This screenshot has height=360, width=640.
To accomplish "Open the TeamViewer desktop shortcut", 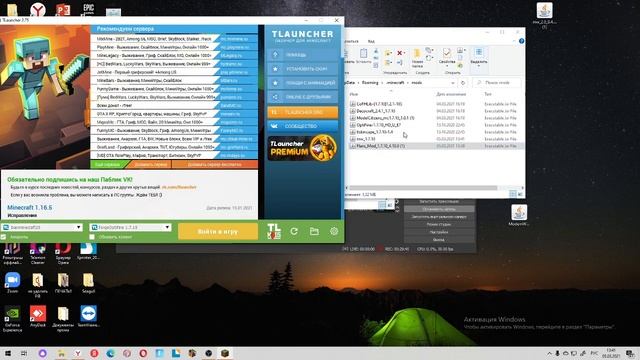I will (x=88, y=317).
